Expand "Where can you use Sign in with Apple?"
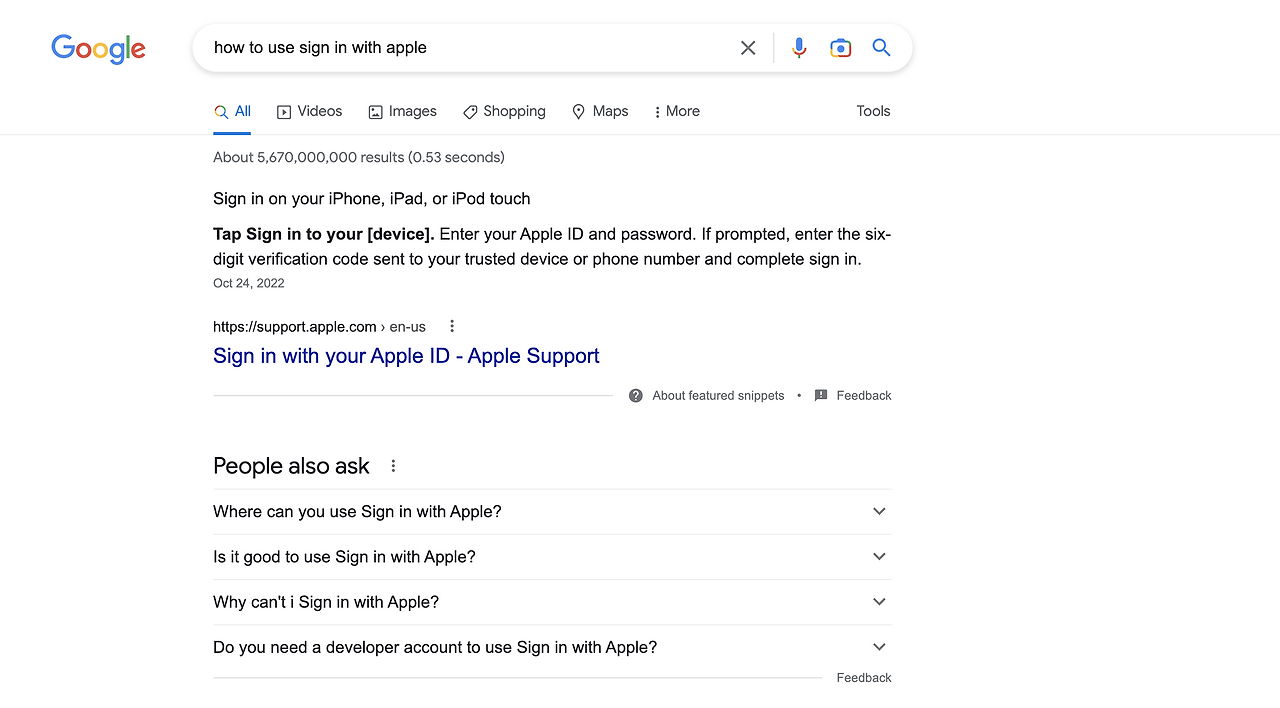1280x708 pixels. pos(879,511)
